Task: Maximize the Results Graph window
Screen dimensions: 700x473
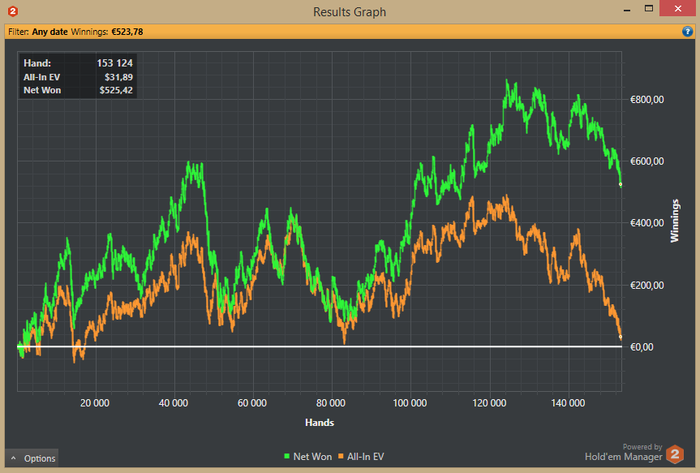Action: [649, 8]
